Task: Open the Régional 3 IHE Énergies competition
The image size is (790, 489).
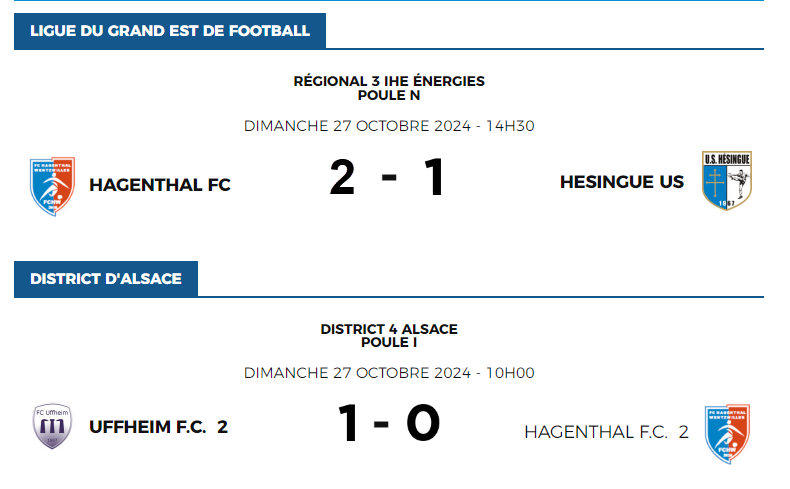Action: pos(389,81)
